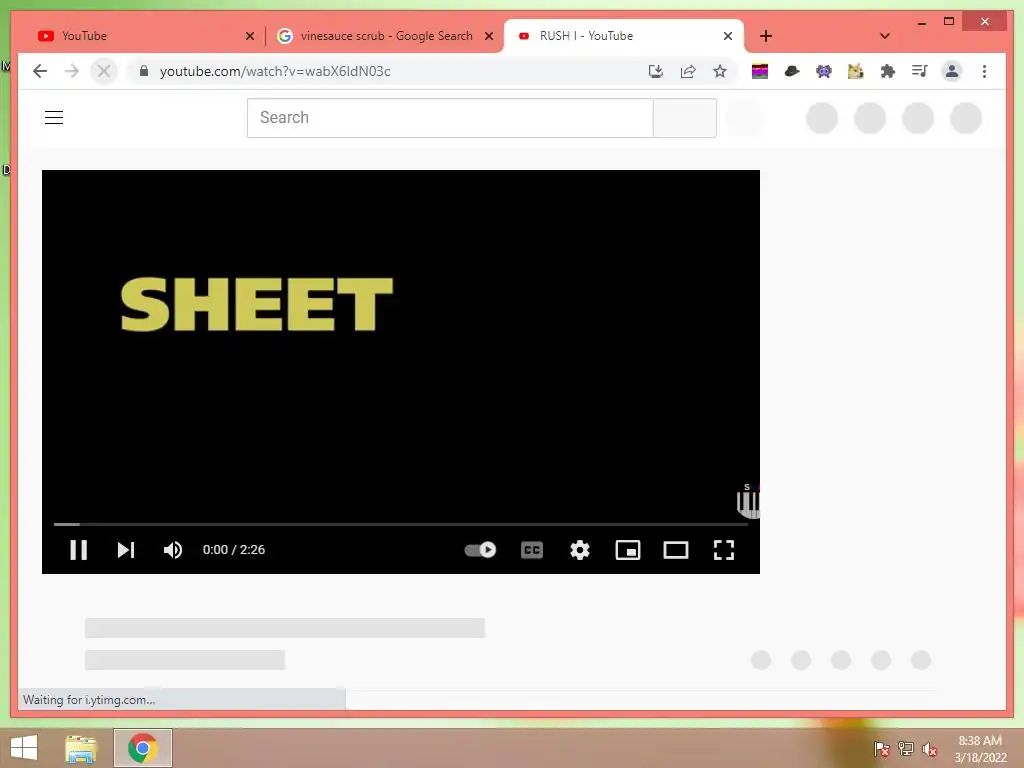Focus the YouTube Search field
This screenshot has height=768, width=1024.
pyautogui.click(x=450, y=118)
